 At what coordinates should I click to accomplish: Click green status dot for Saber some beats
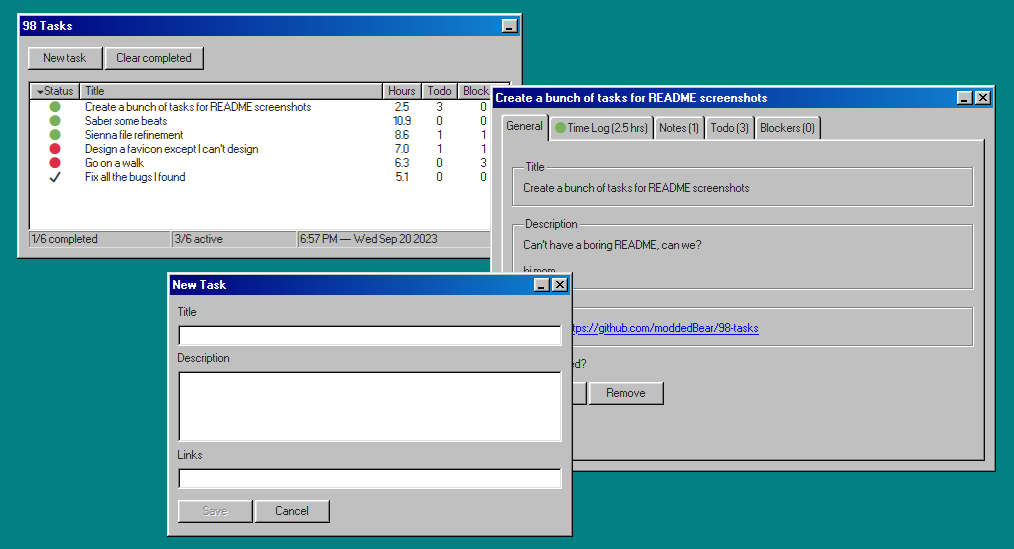point(55,121)
